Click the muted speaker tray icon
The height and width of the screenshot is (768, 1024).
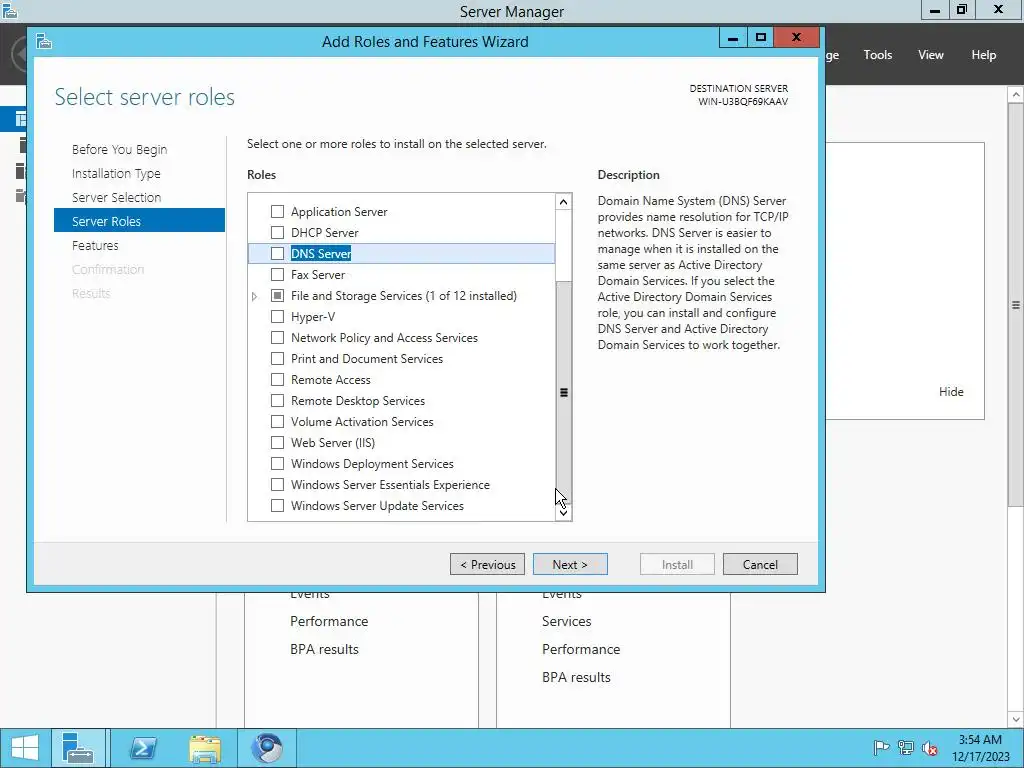(930, 748)
